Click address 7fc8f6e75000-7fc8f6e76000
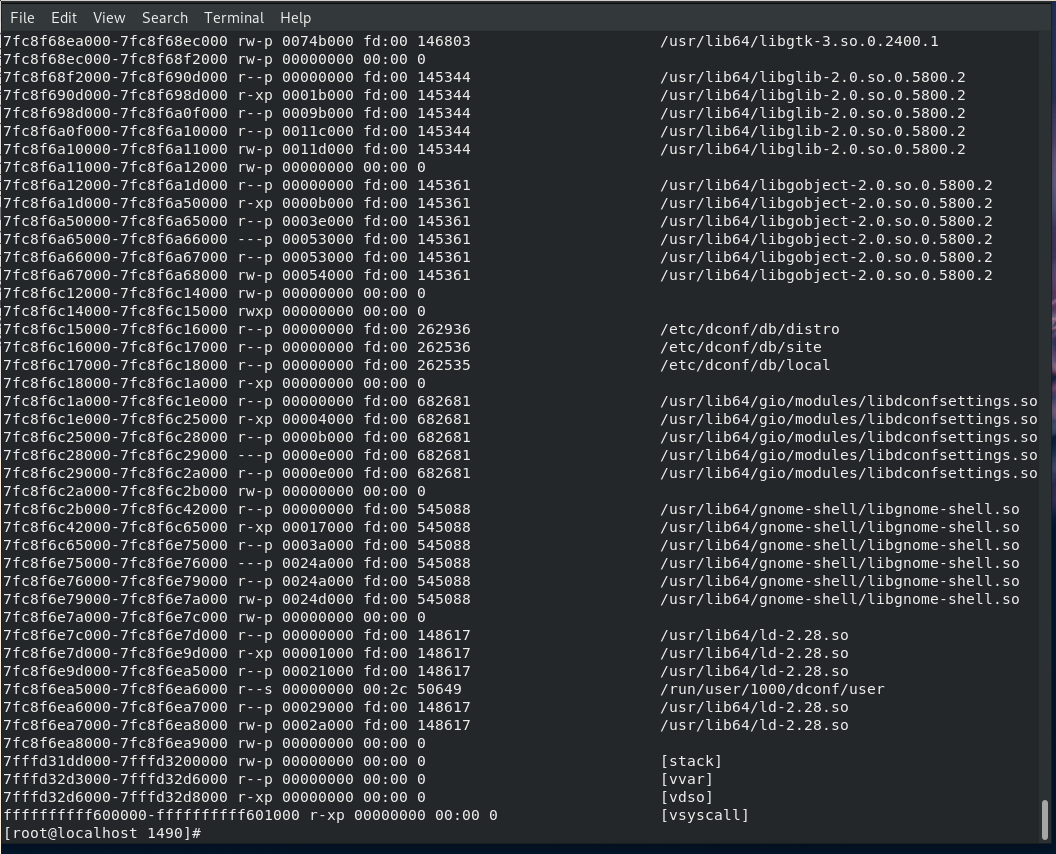 (x=115, y=563)
